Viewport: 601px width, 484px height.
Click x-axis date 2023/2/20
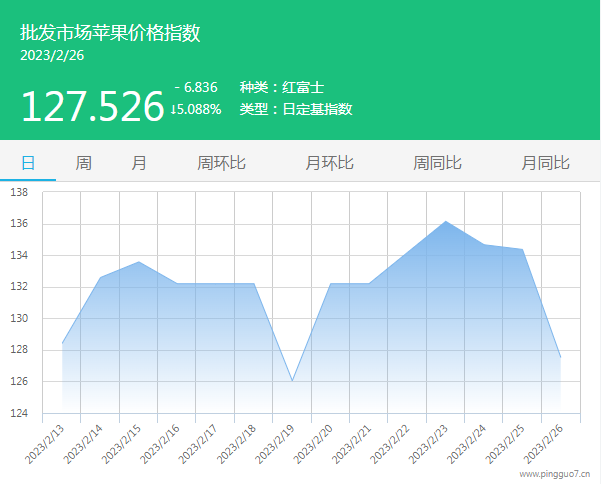(313, 445)
